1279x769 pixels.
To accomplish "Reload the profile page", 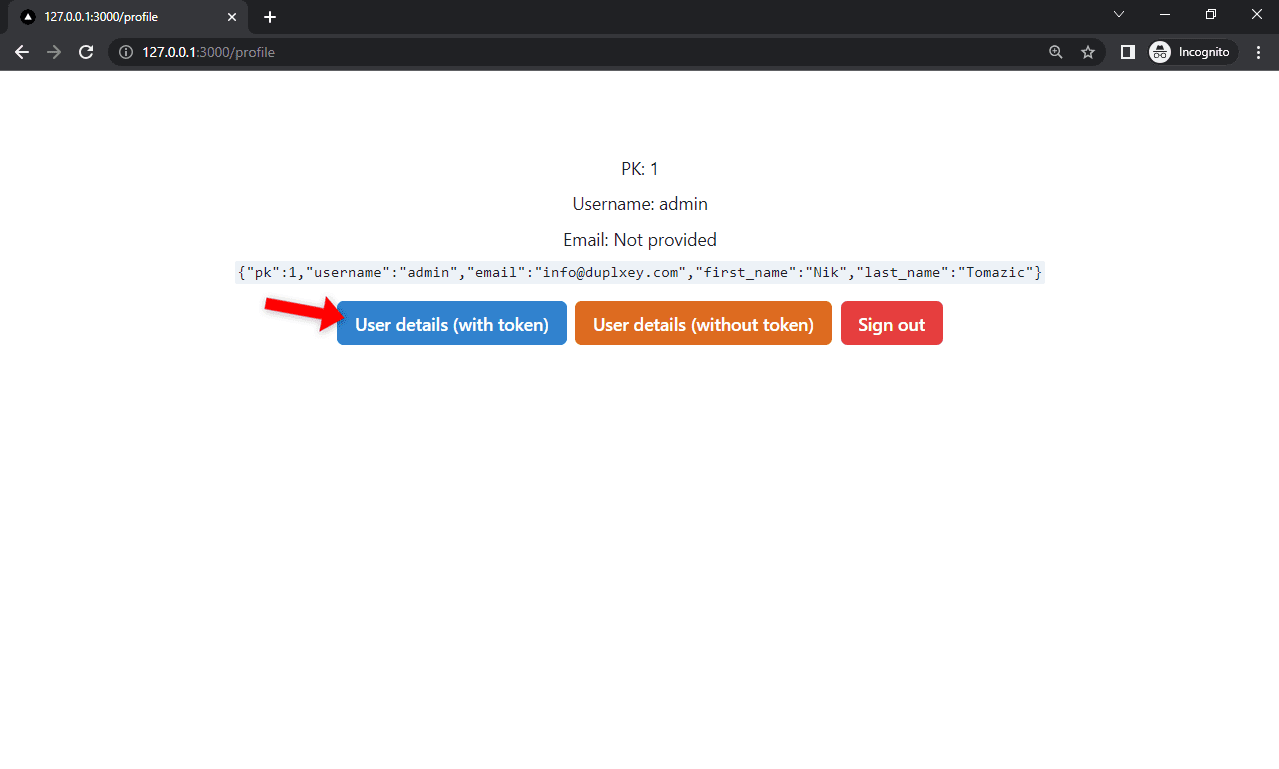I will [x=86, y=52].
